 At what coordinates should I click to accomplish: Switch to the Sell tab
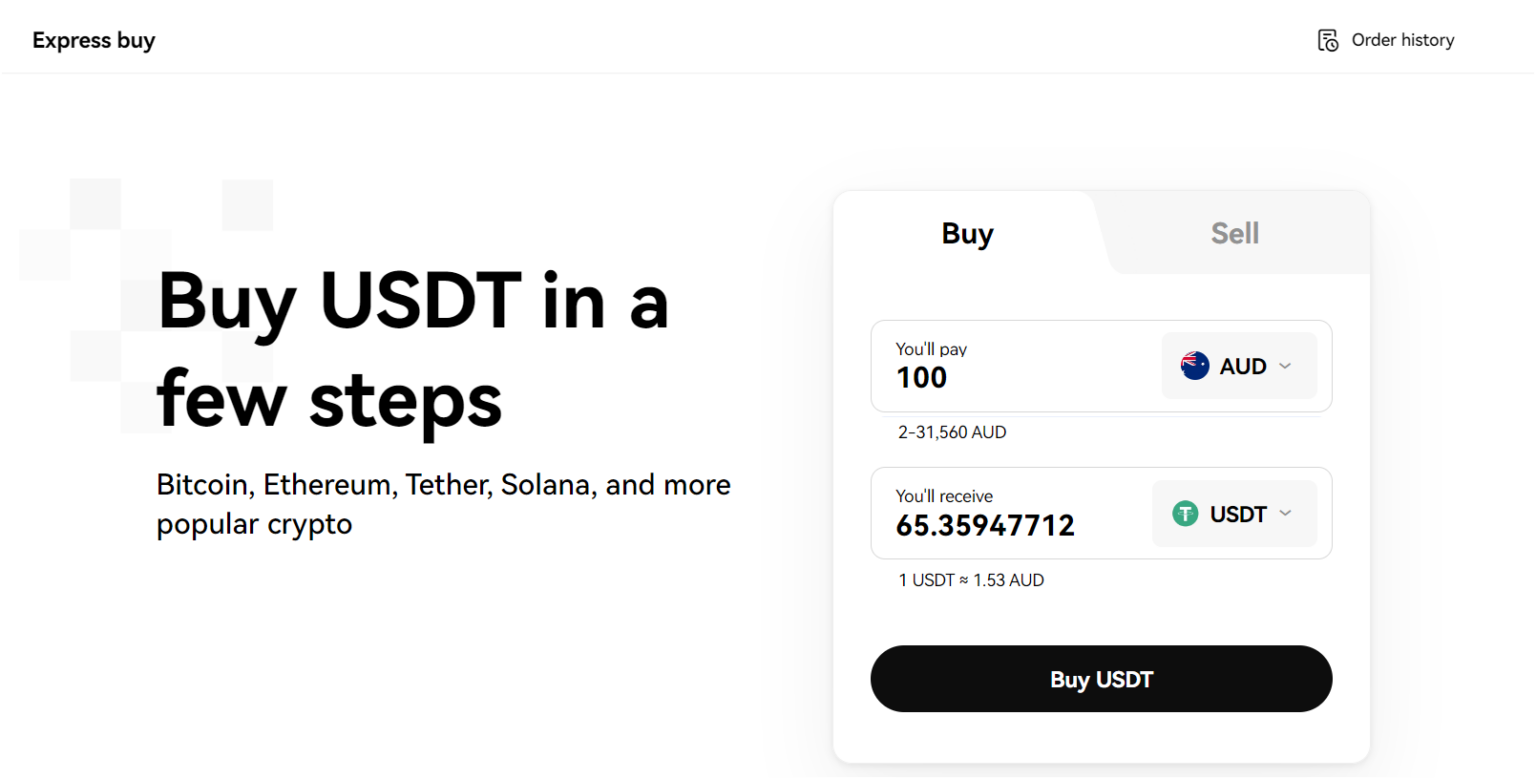tap(1235, 234)
